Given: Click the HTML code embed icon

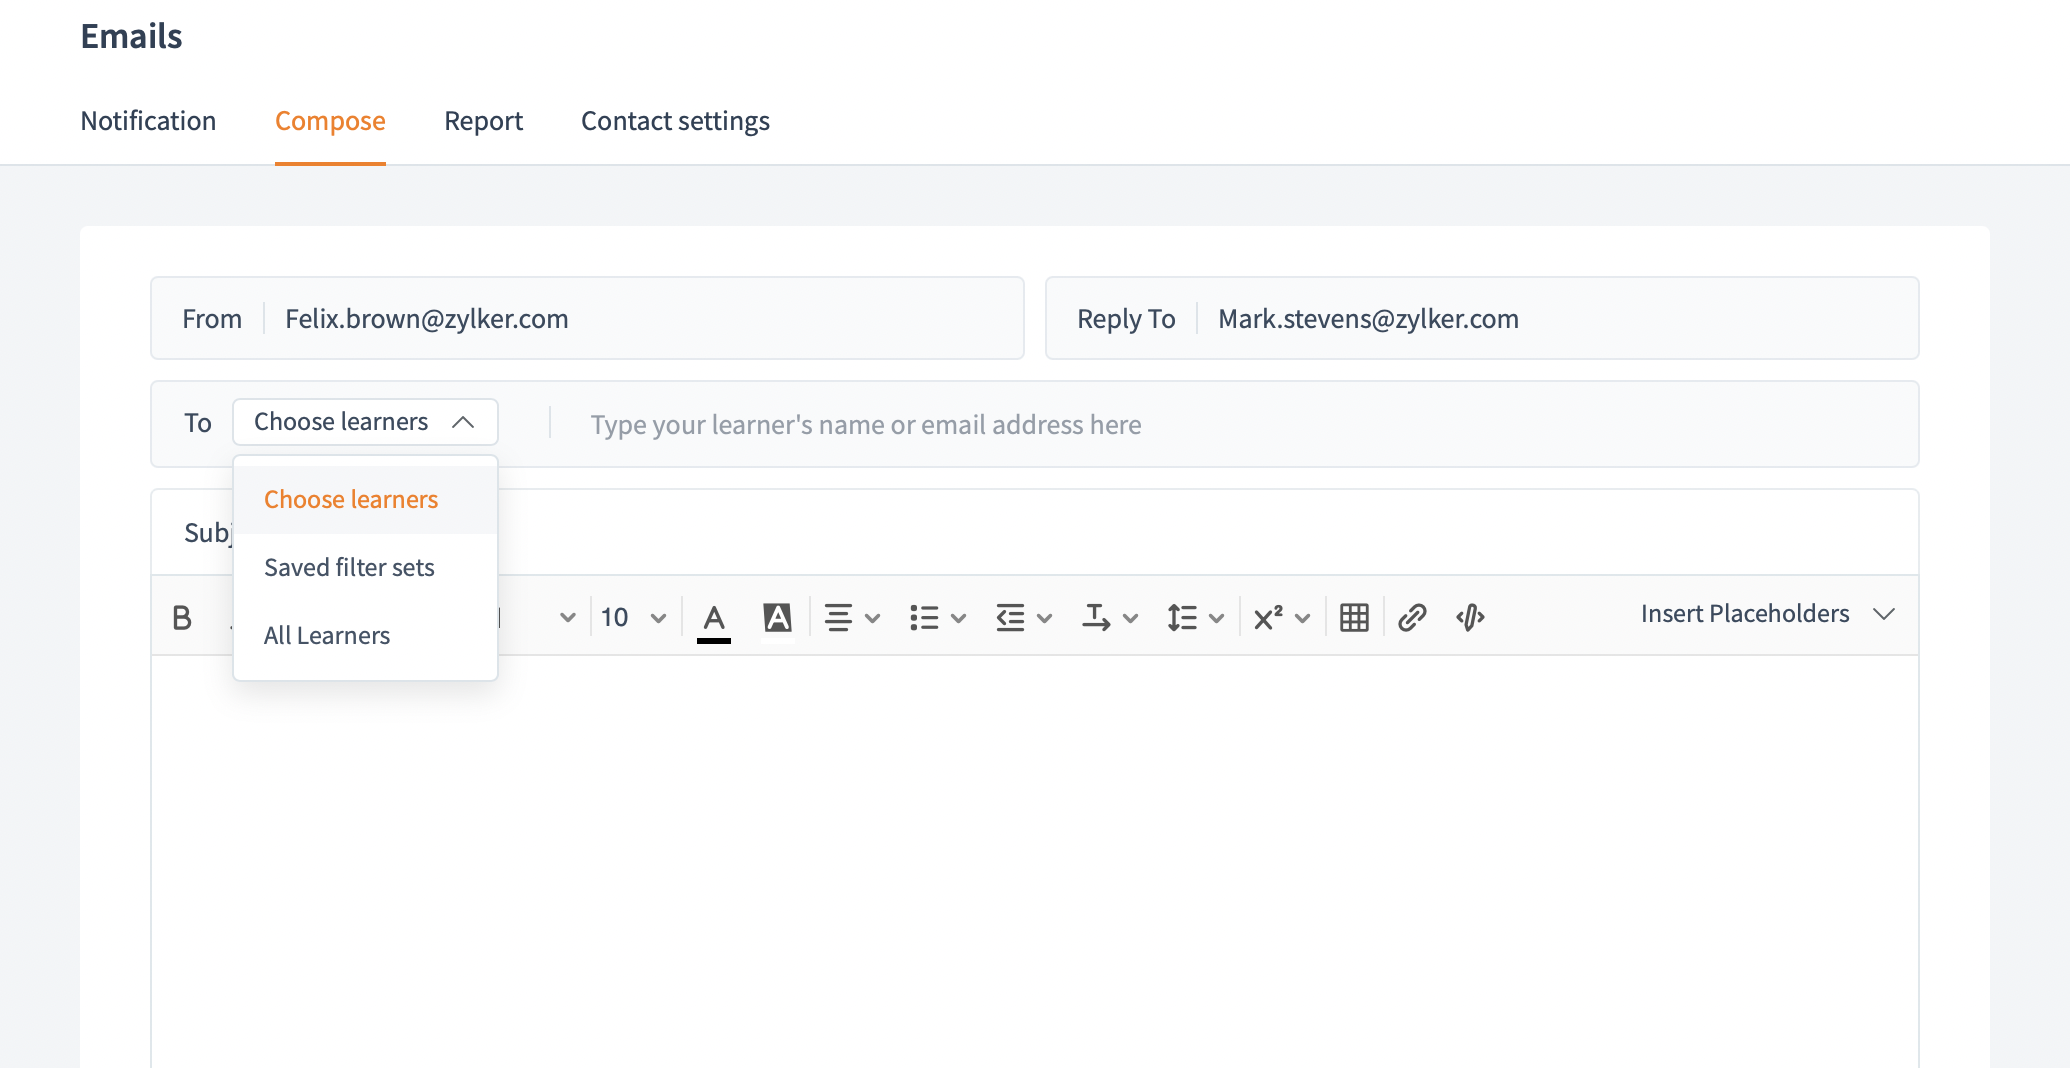Looking at the screenshot, I should point(1470,618).
